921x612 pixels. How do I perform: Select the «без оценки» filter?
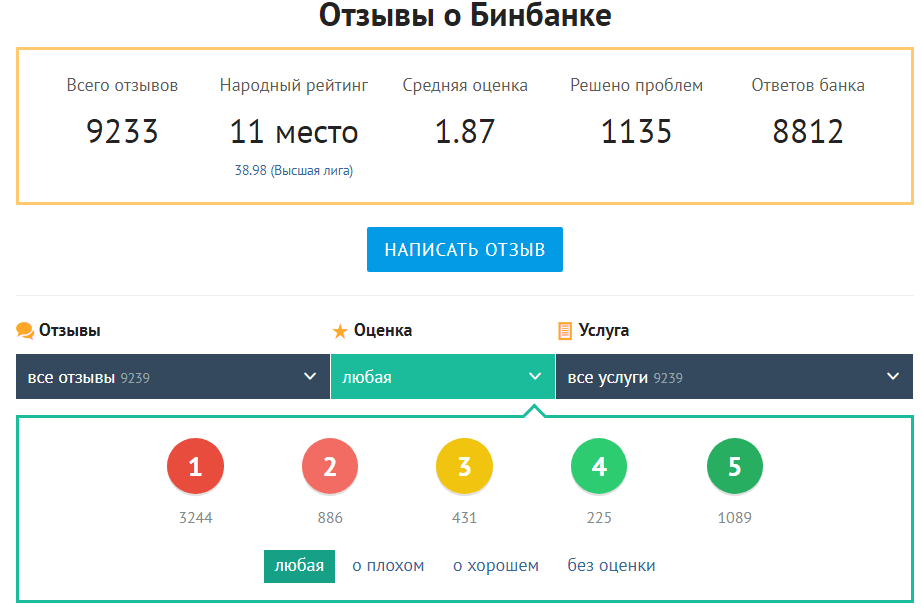tap(611, 566)
